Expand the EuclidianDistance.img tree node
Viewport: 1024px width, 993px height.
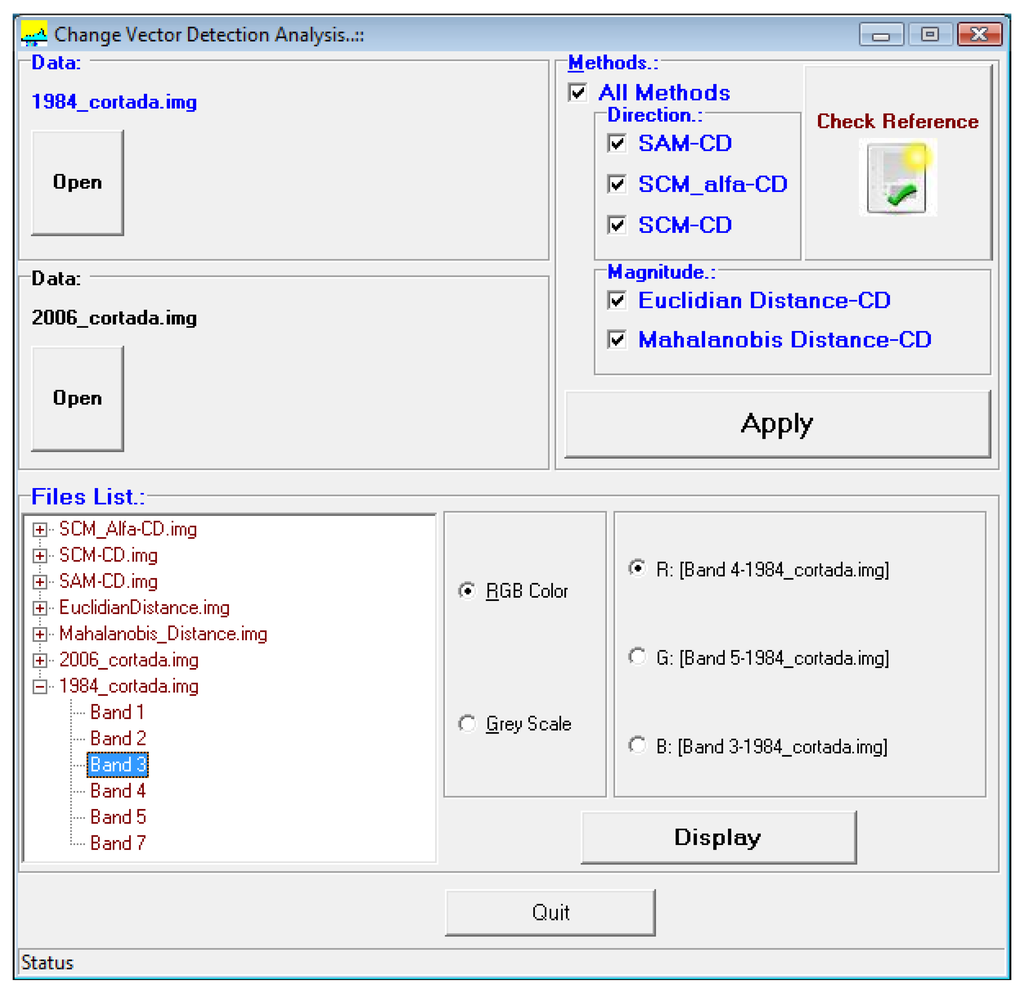[x=40, y=608]
